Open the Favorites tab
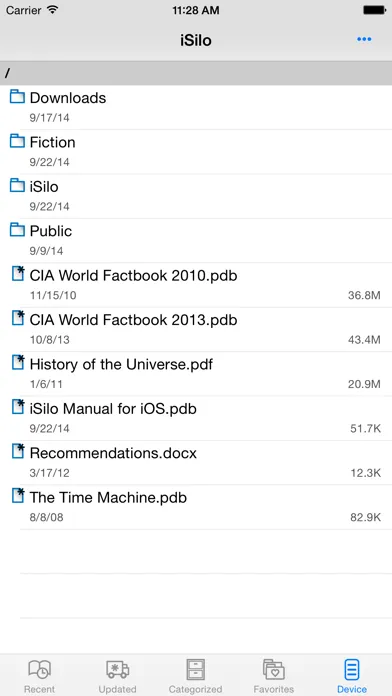 pos(273,676)
